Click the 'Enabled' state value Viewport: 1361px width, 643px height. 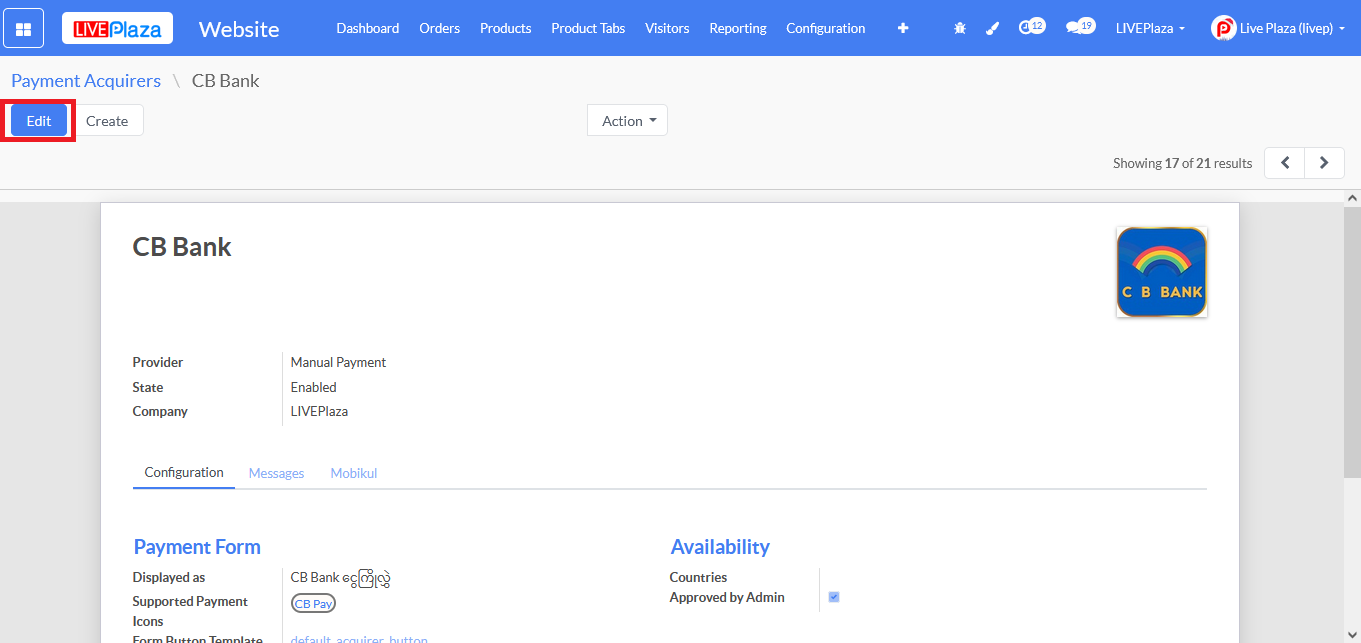(x=313, y=387)
